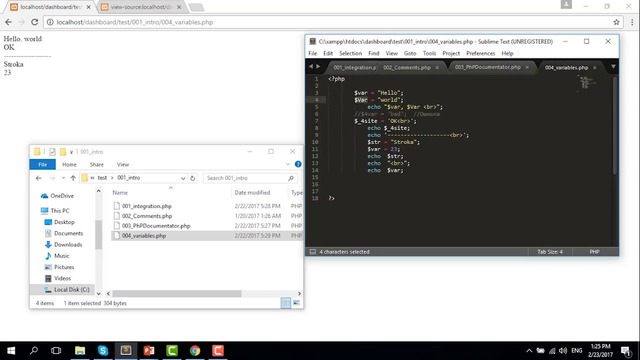The image size is (640, 360).
Task: Open the Chrome three-dot menu
Action: tap(632, 22)
